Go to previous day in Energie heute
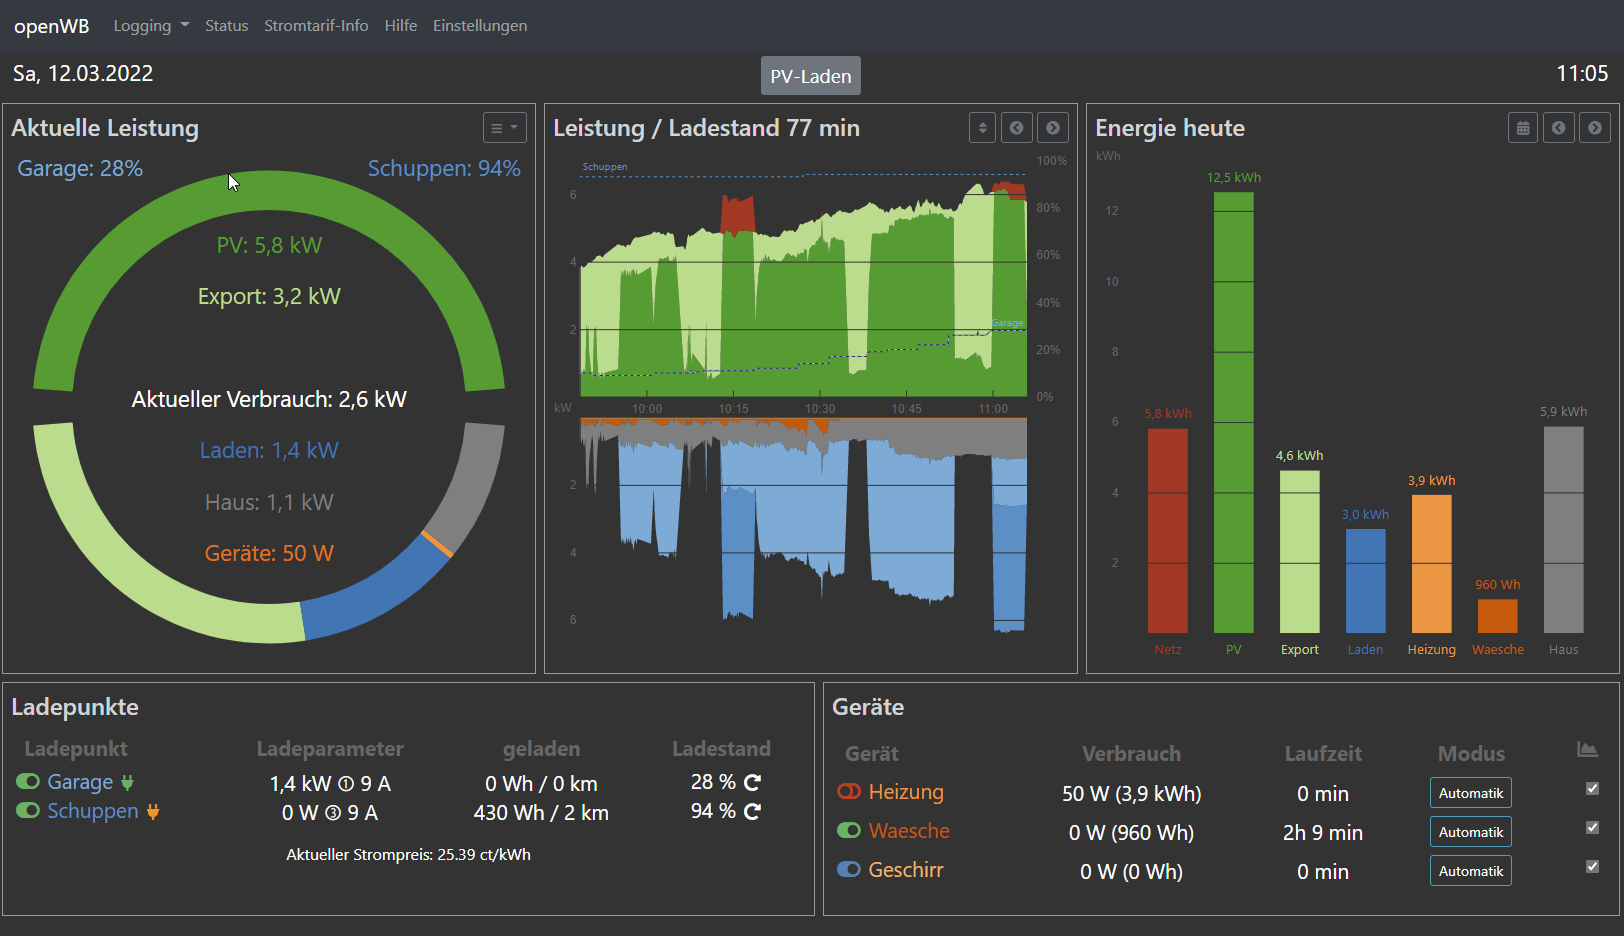 [x=1558, y=128]
